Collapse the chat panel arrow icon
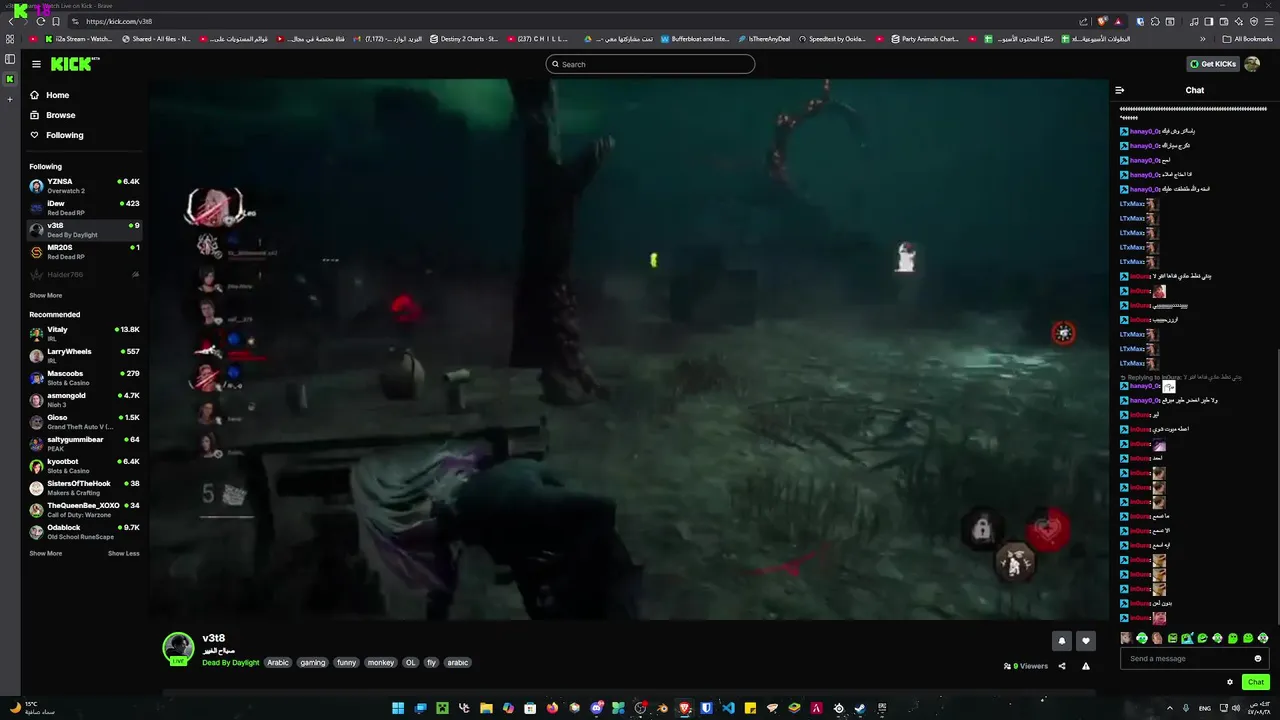1280x720 pixels. pyautogui.click(x=1120, y=90)
